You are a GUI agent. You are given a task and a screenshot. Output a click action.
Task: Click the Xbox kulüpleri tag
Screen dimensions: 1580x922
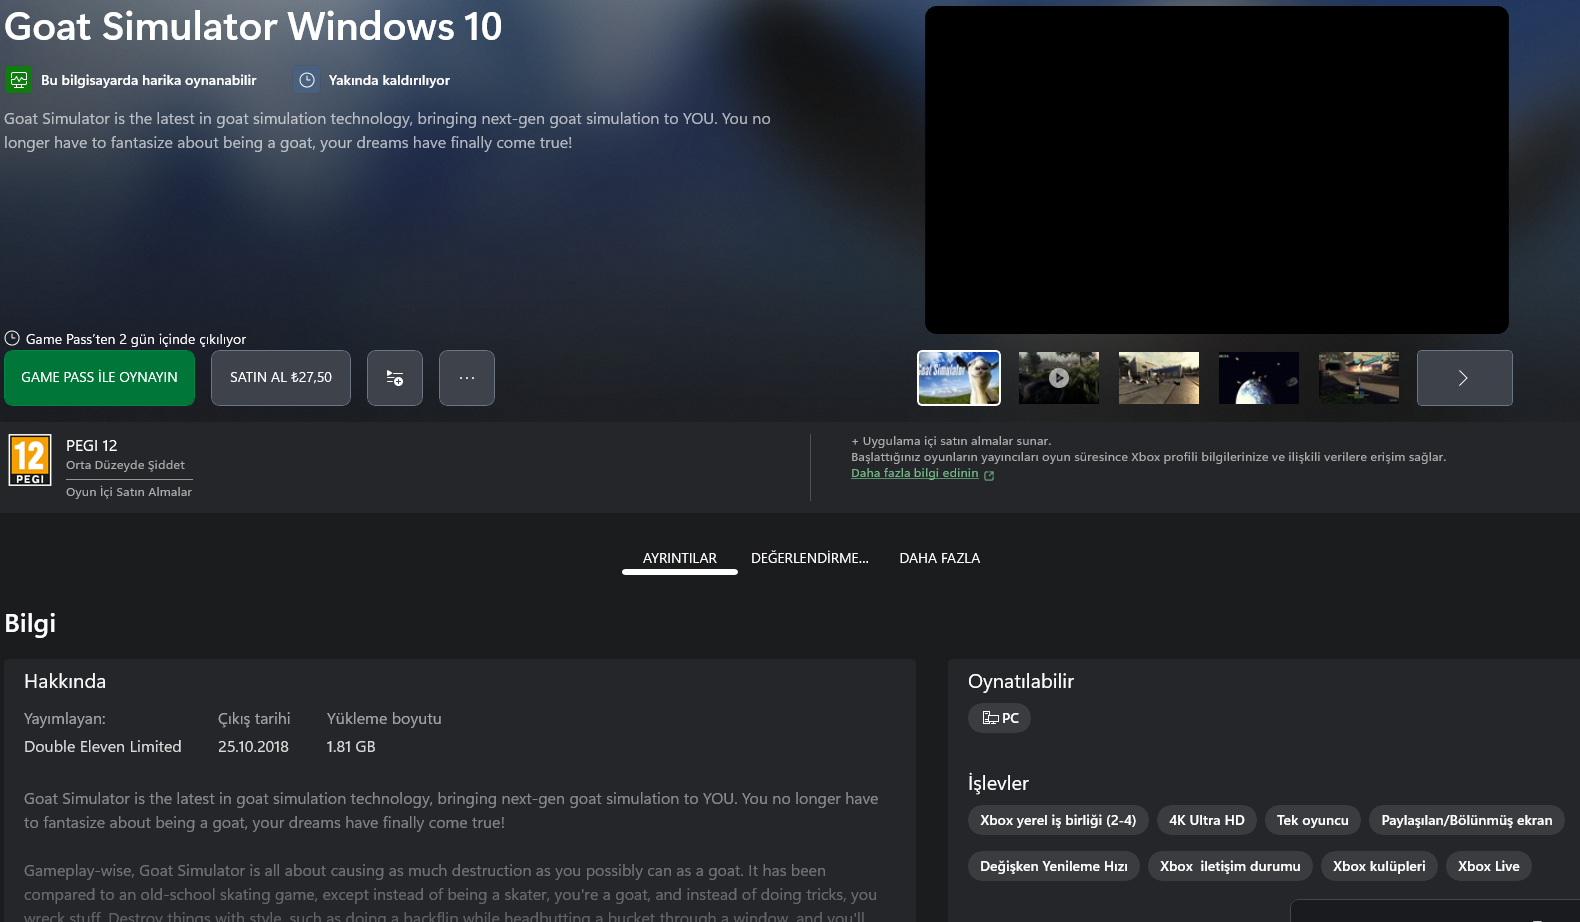(1379, 866)
